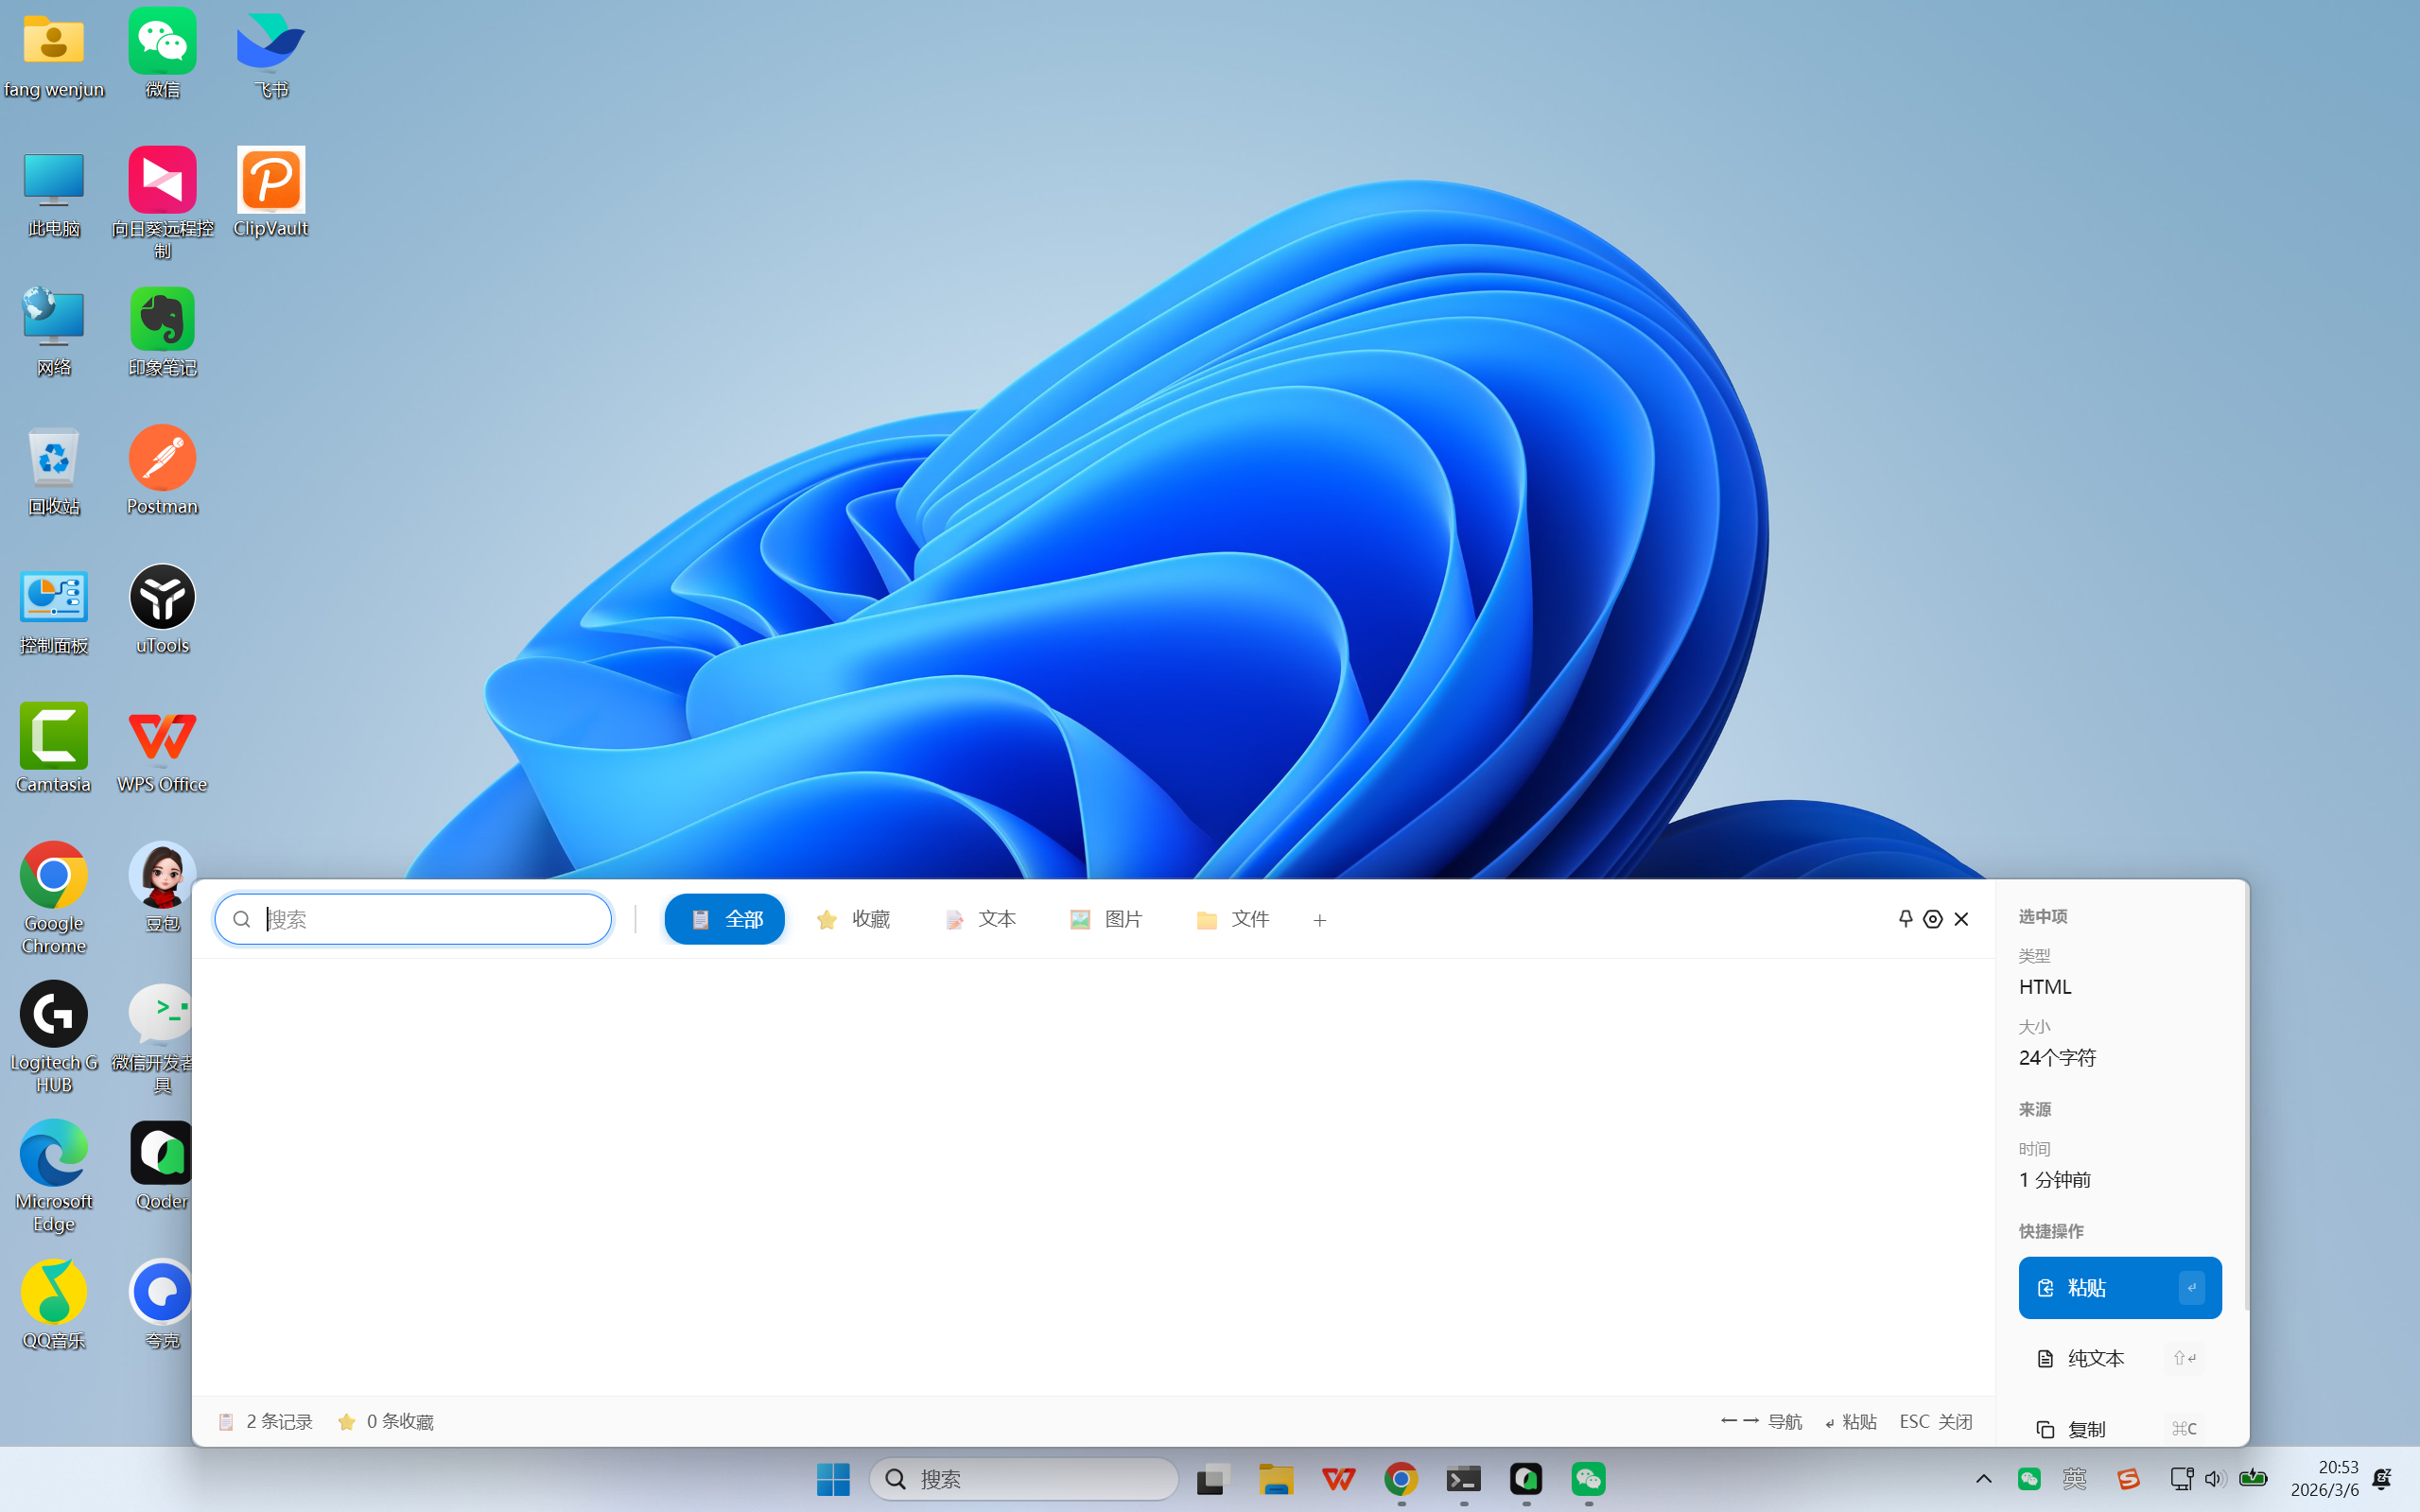Open the WeChat taskbar icon

pos(1588,1478)
